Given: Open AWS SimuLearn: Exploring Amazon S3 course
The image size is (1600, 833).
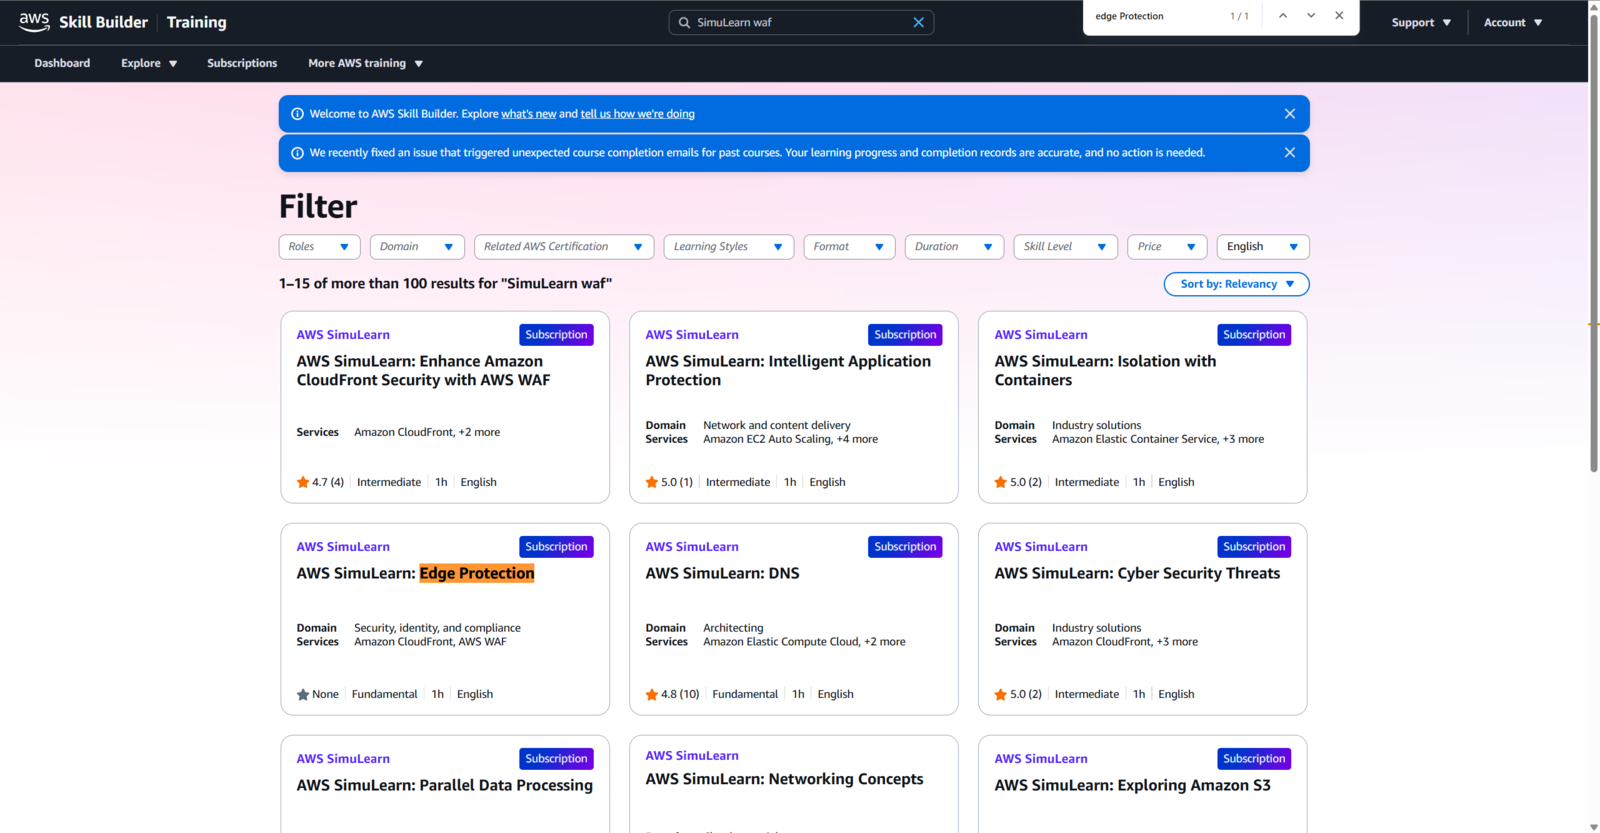Looking at the screenshot, I should pos(1132,785).
